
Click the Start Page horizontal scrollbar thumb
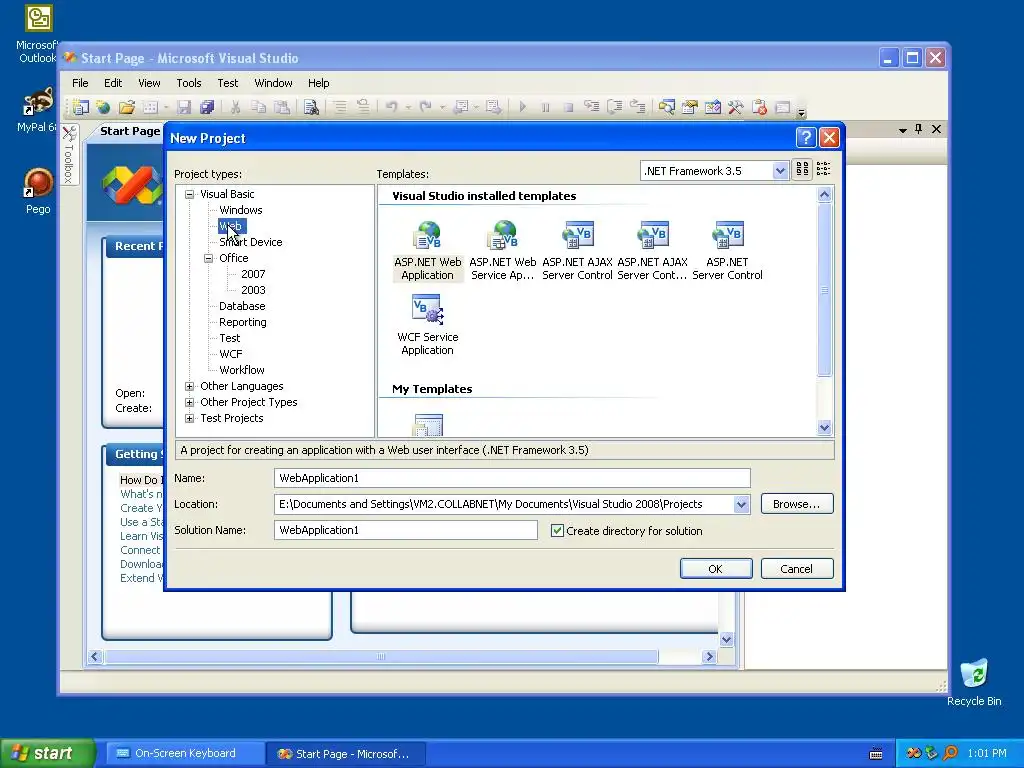pos(381,656)
